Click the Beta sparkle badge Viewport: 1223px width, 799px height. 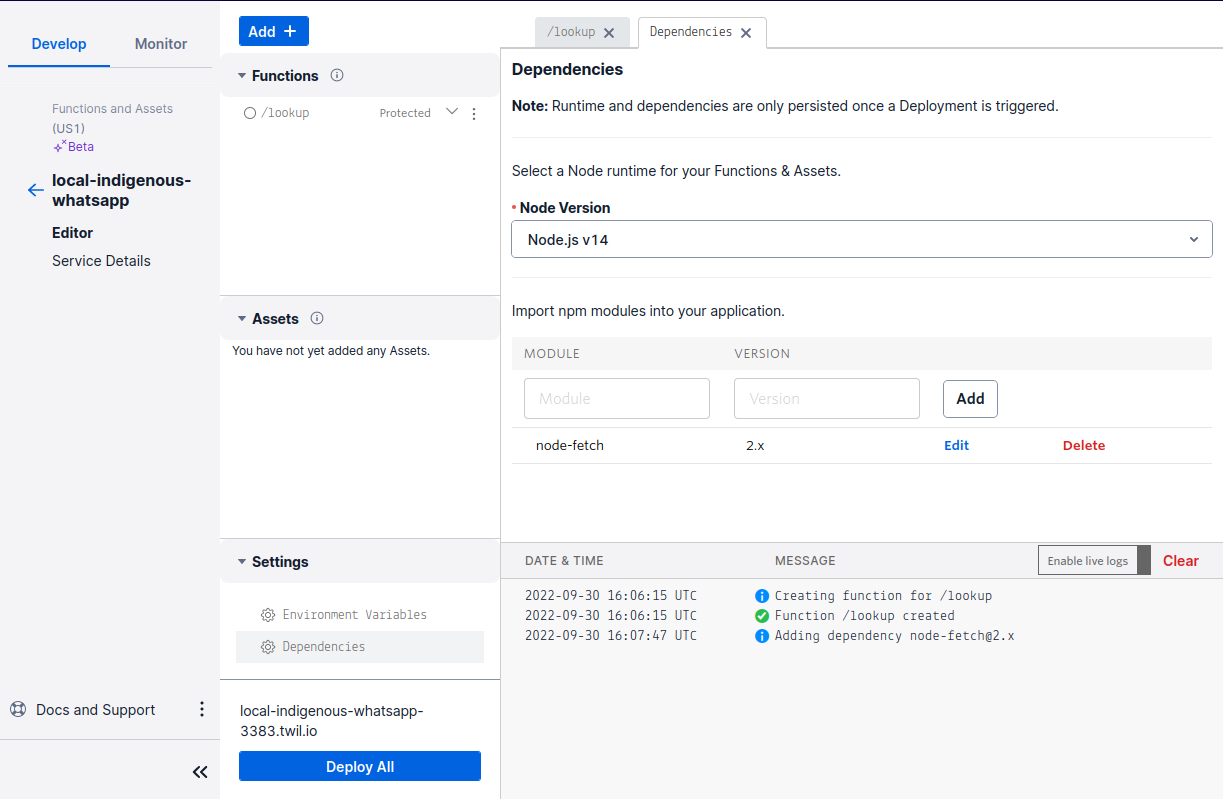[x=74, y=146]
